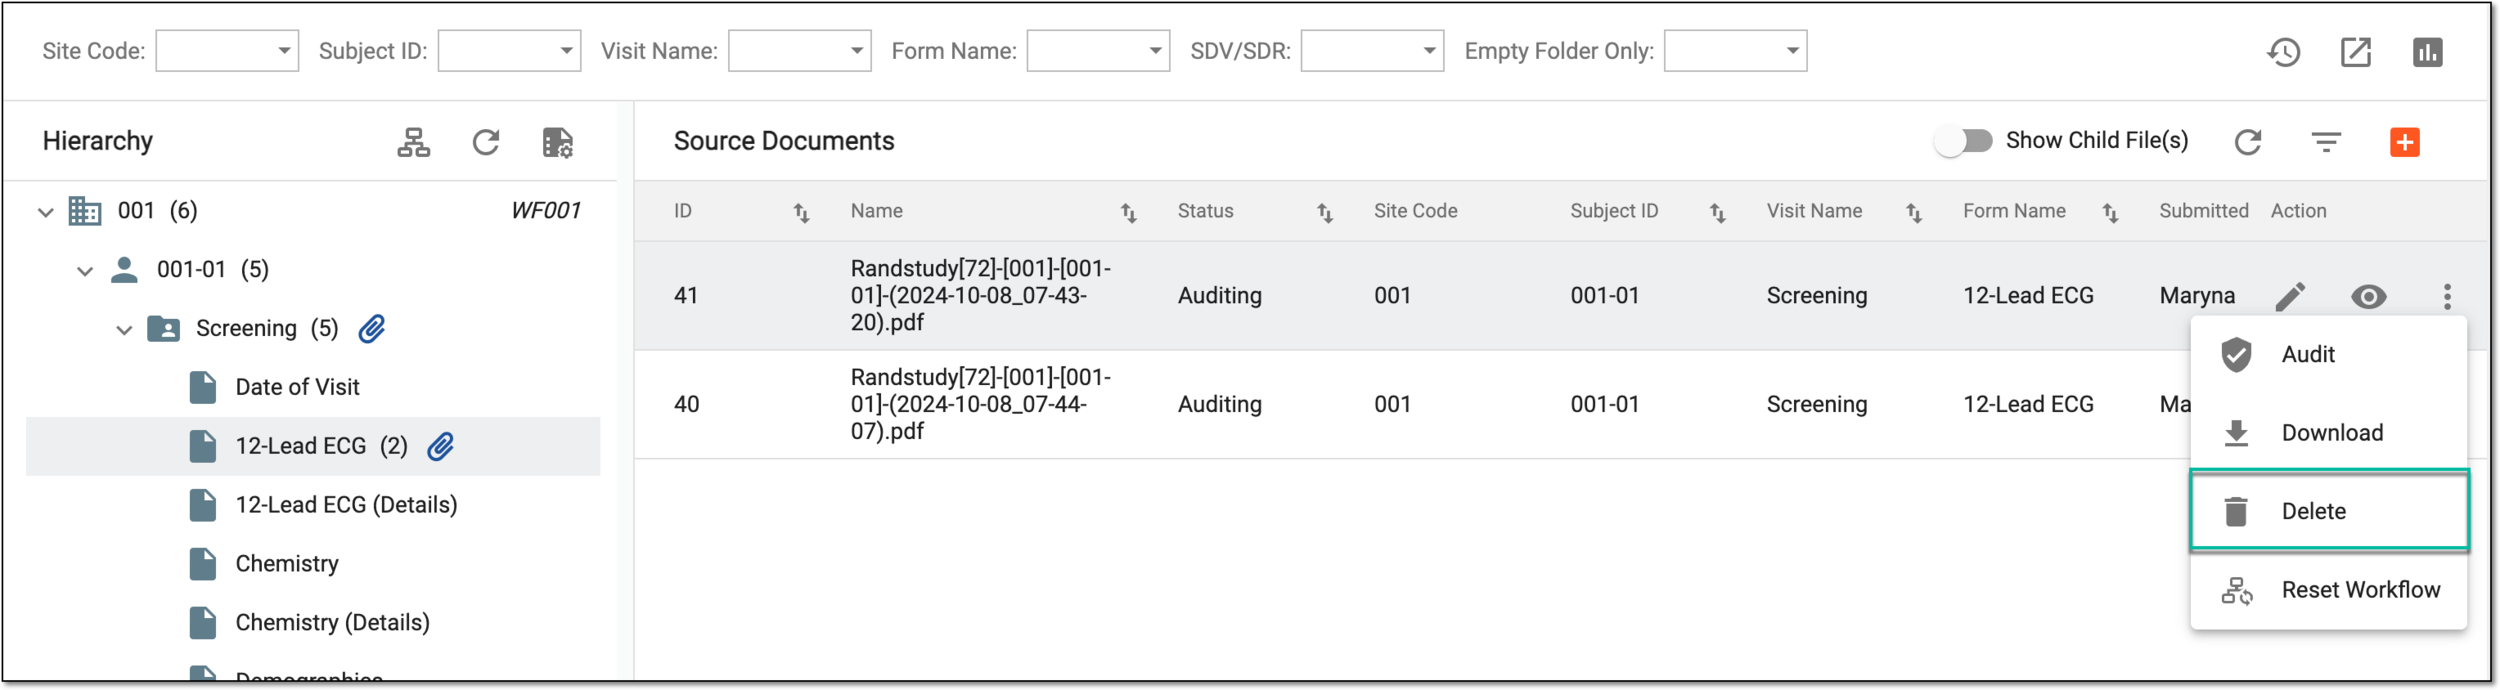Collapse the 001-01 subject node
Viewport: 2500px width, 690px height.
point(85,270)
